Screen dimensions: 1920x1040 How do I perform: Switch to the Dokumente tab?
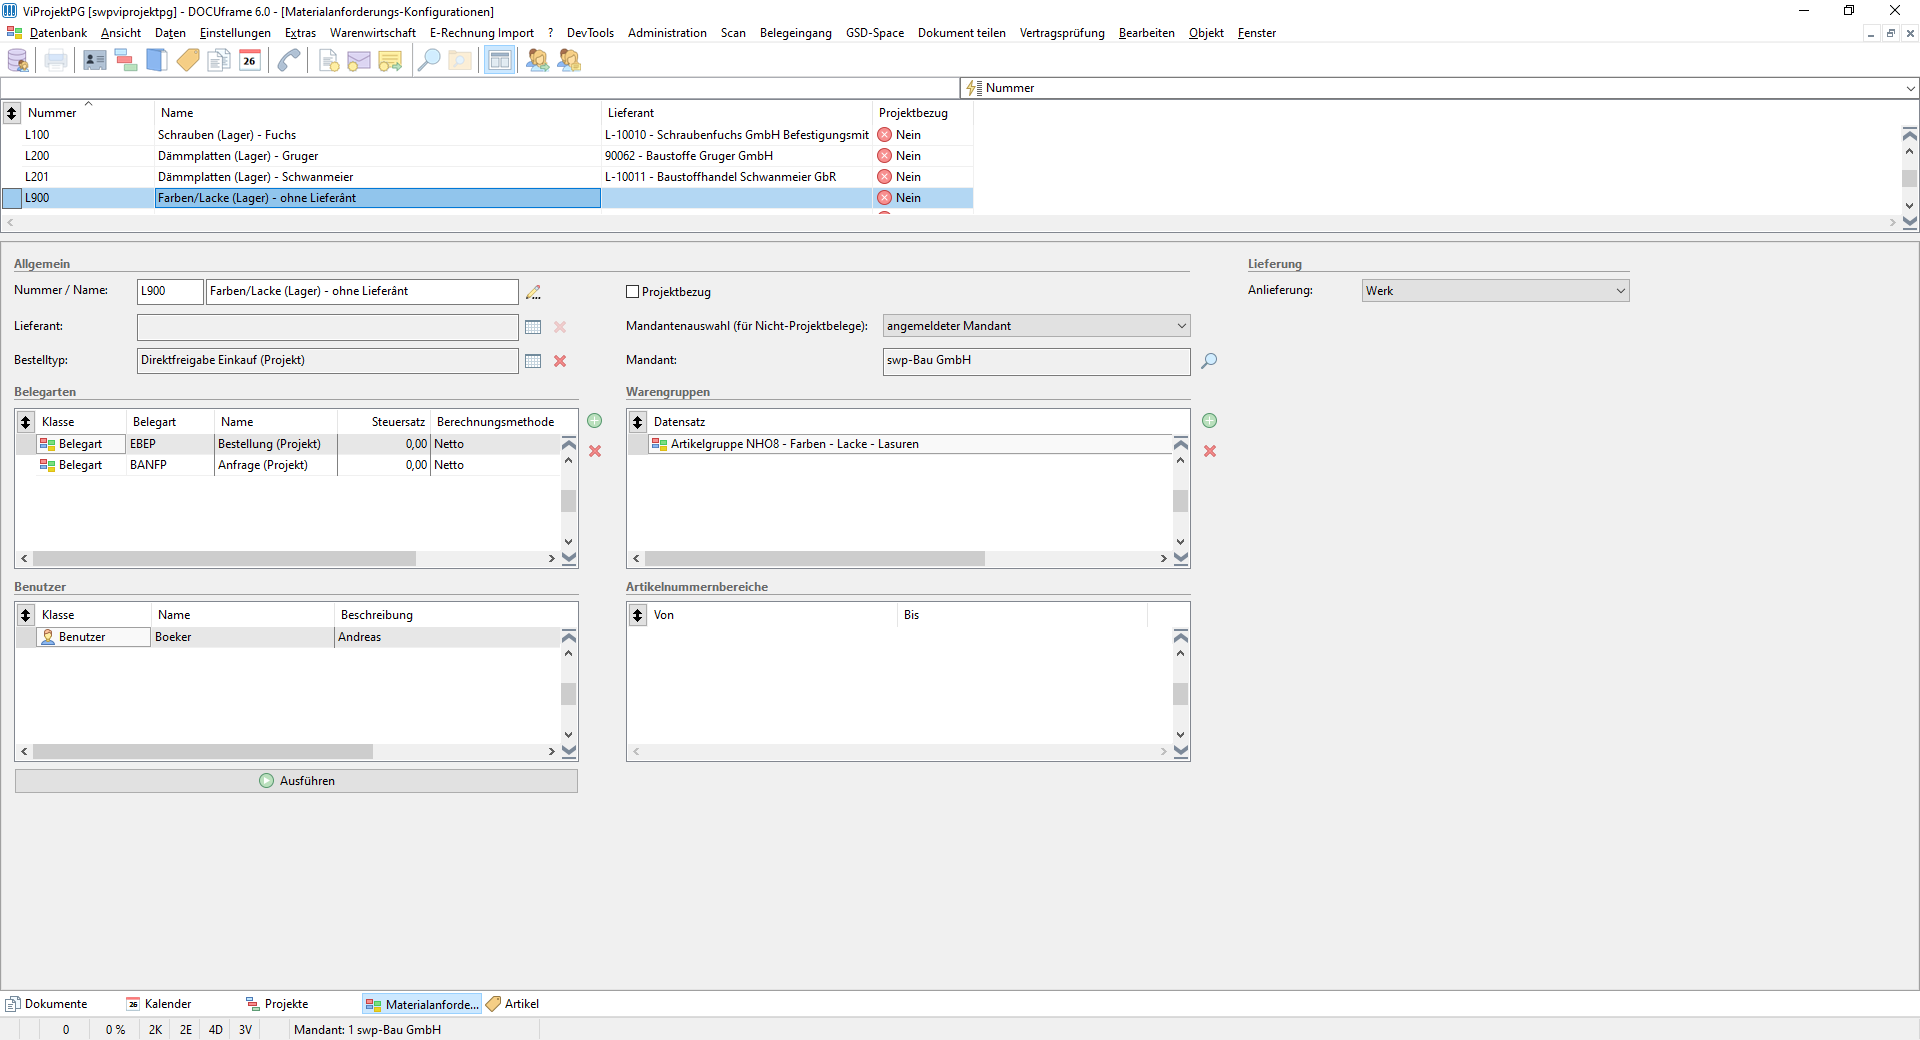pyautogui.click(x=47, y=1004)
